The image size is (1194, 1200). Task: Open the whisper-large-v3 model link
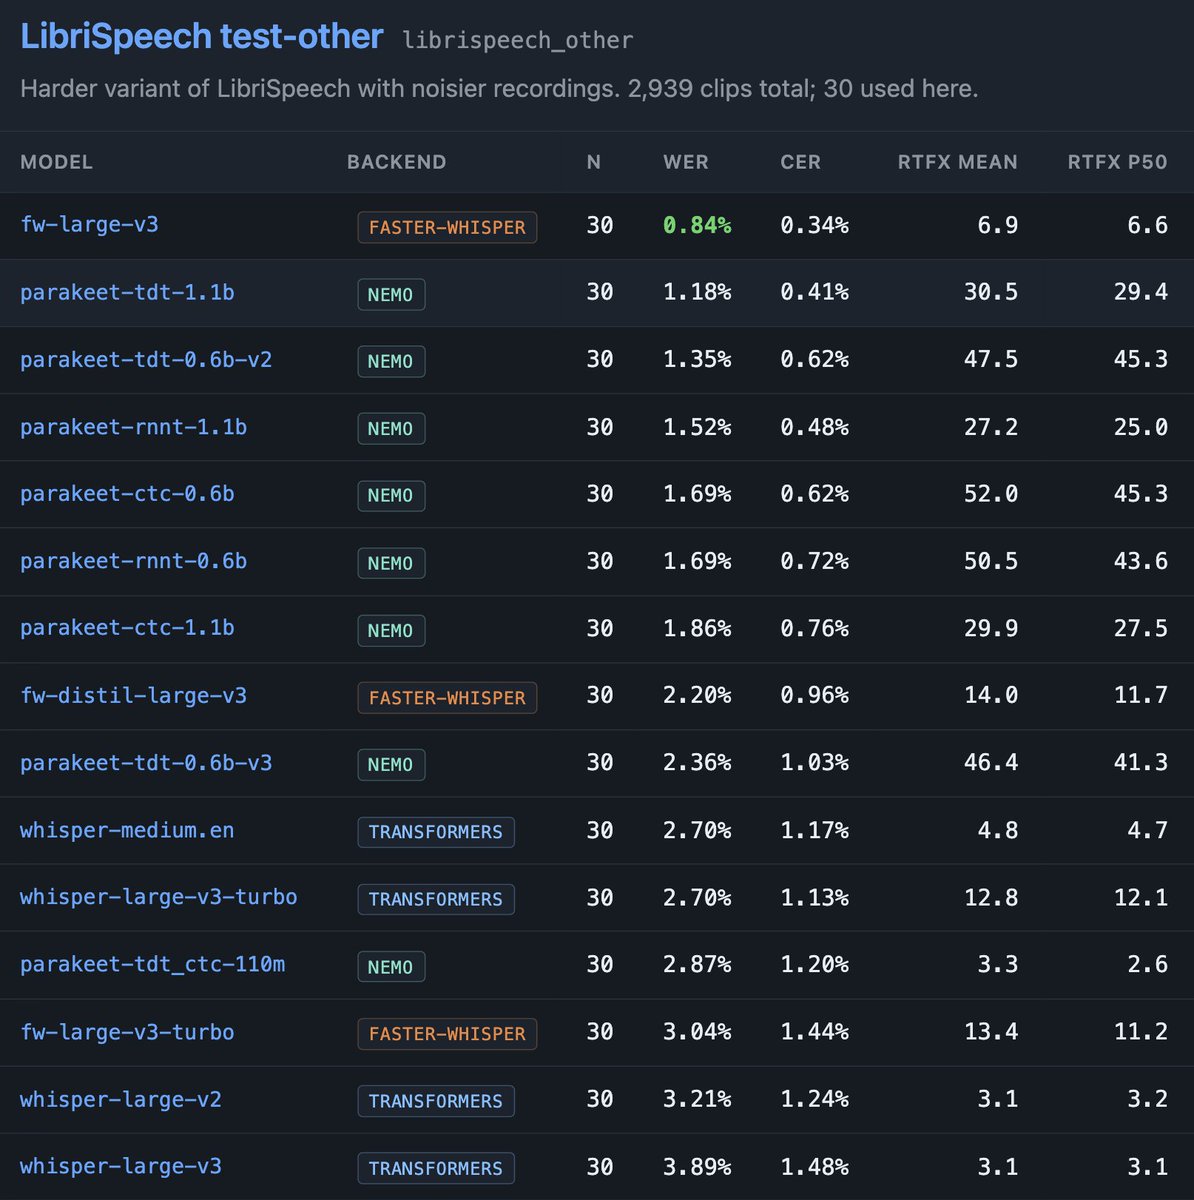121,1166
